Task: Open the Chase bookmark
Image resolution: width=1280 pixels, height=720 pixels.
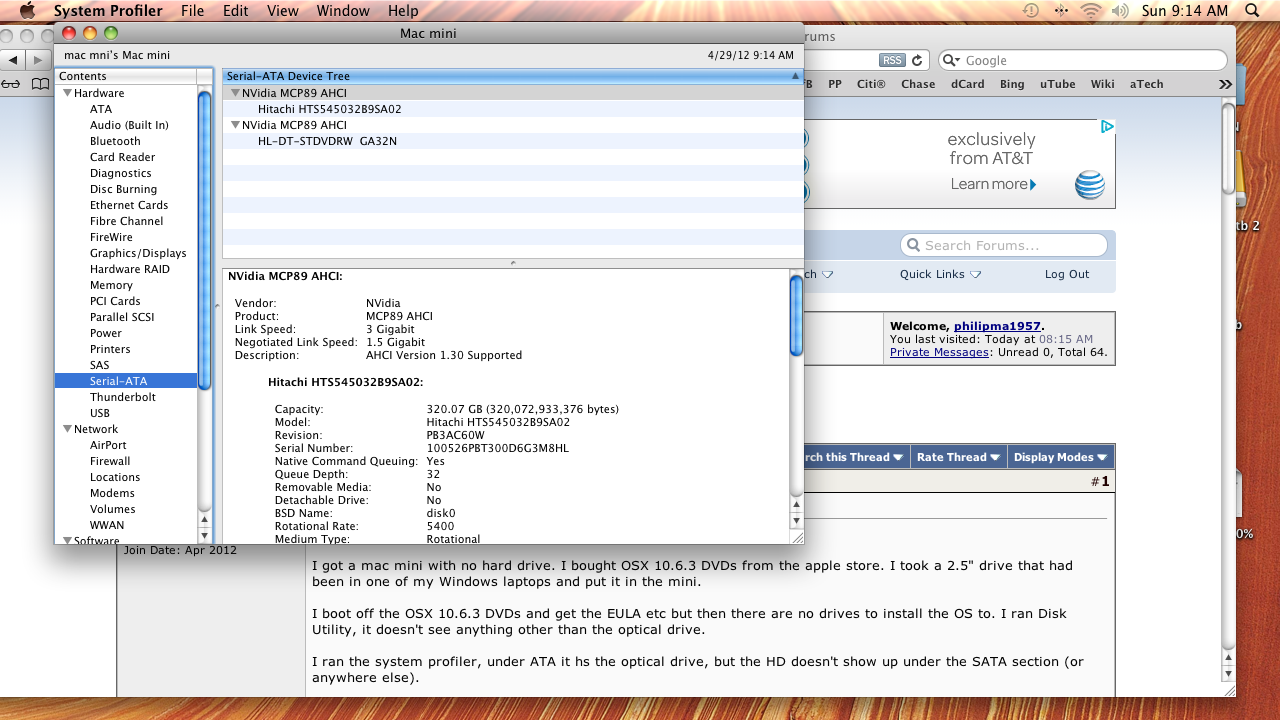Action: coord(918,84)
